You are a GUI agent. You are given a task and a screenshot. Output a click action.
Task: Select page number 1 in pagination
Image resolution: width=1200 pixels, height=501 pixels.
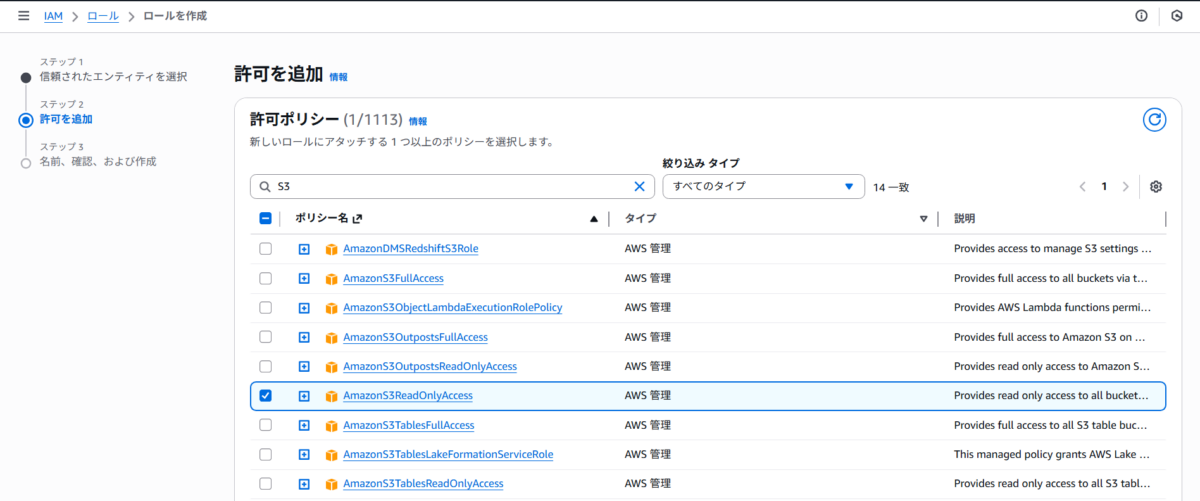click(x=1104, y=187)
